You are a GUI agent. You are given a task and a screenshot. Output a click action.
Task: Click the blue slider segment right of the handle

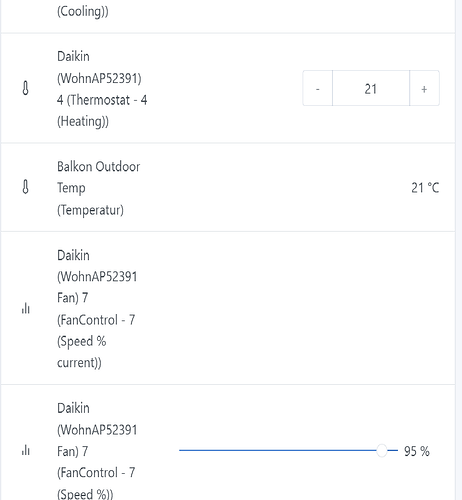pos(393,451)
